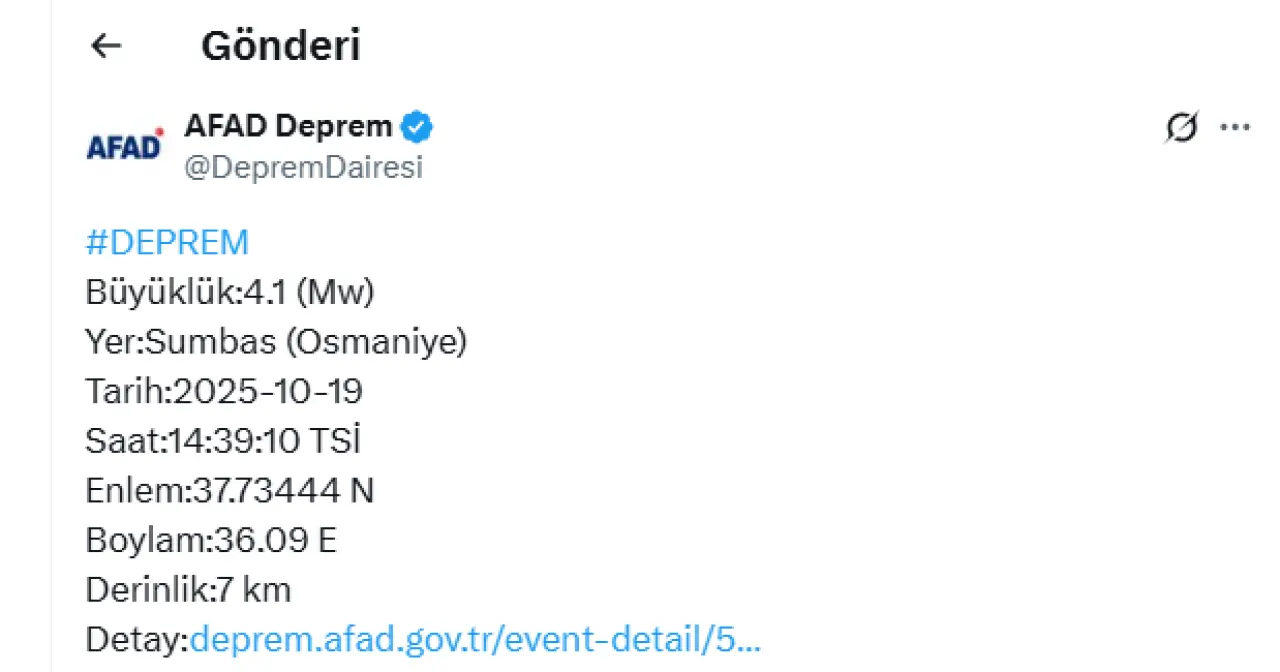The height and width of the screenshot is (672, 1280).
Task: Visit the @DepremDairesi handle
Action: [303, 168]
